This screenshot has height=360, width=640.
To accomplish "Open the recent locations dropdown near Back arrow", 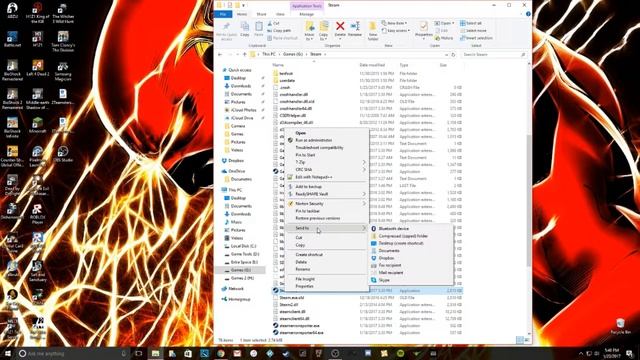I will (238, 54).
